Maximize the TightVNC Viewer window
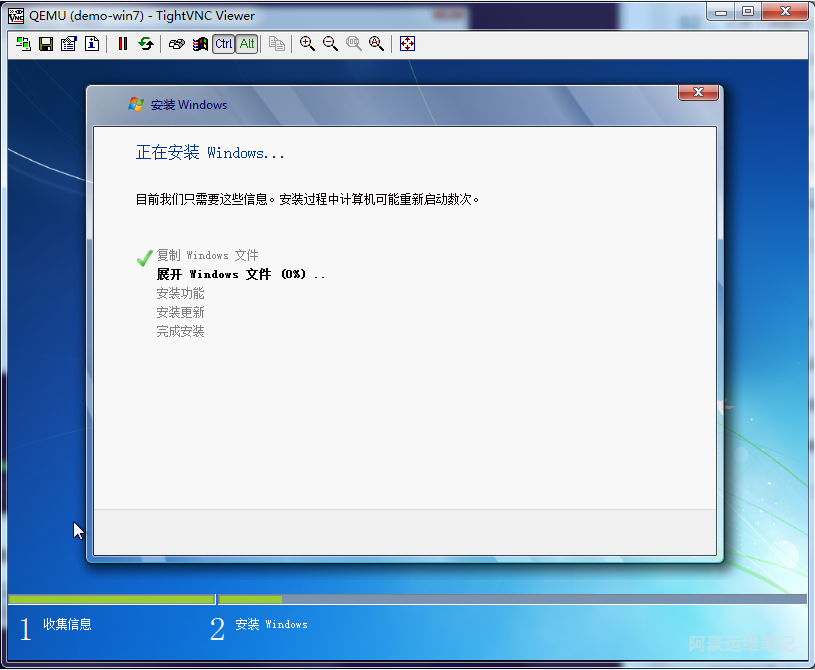The image size is (815, 670). pos(747,11)
